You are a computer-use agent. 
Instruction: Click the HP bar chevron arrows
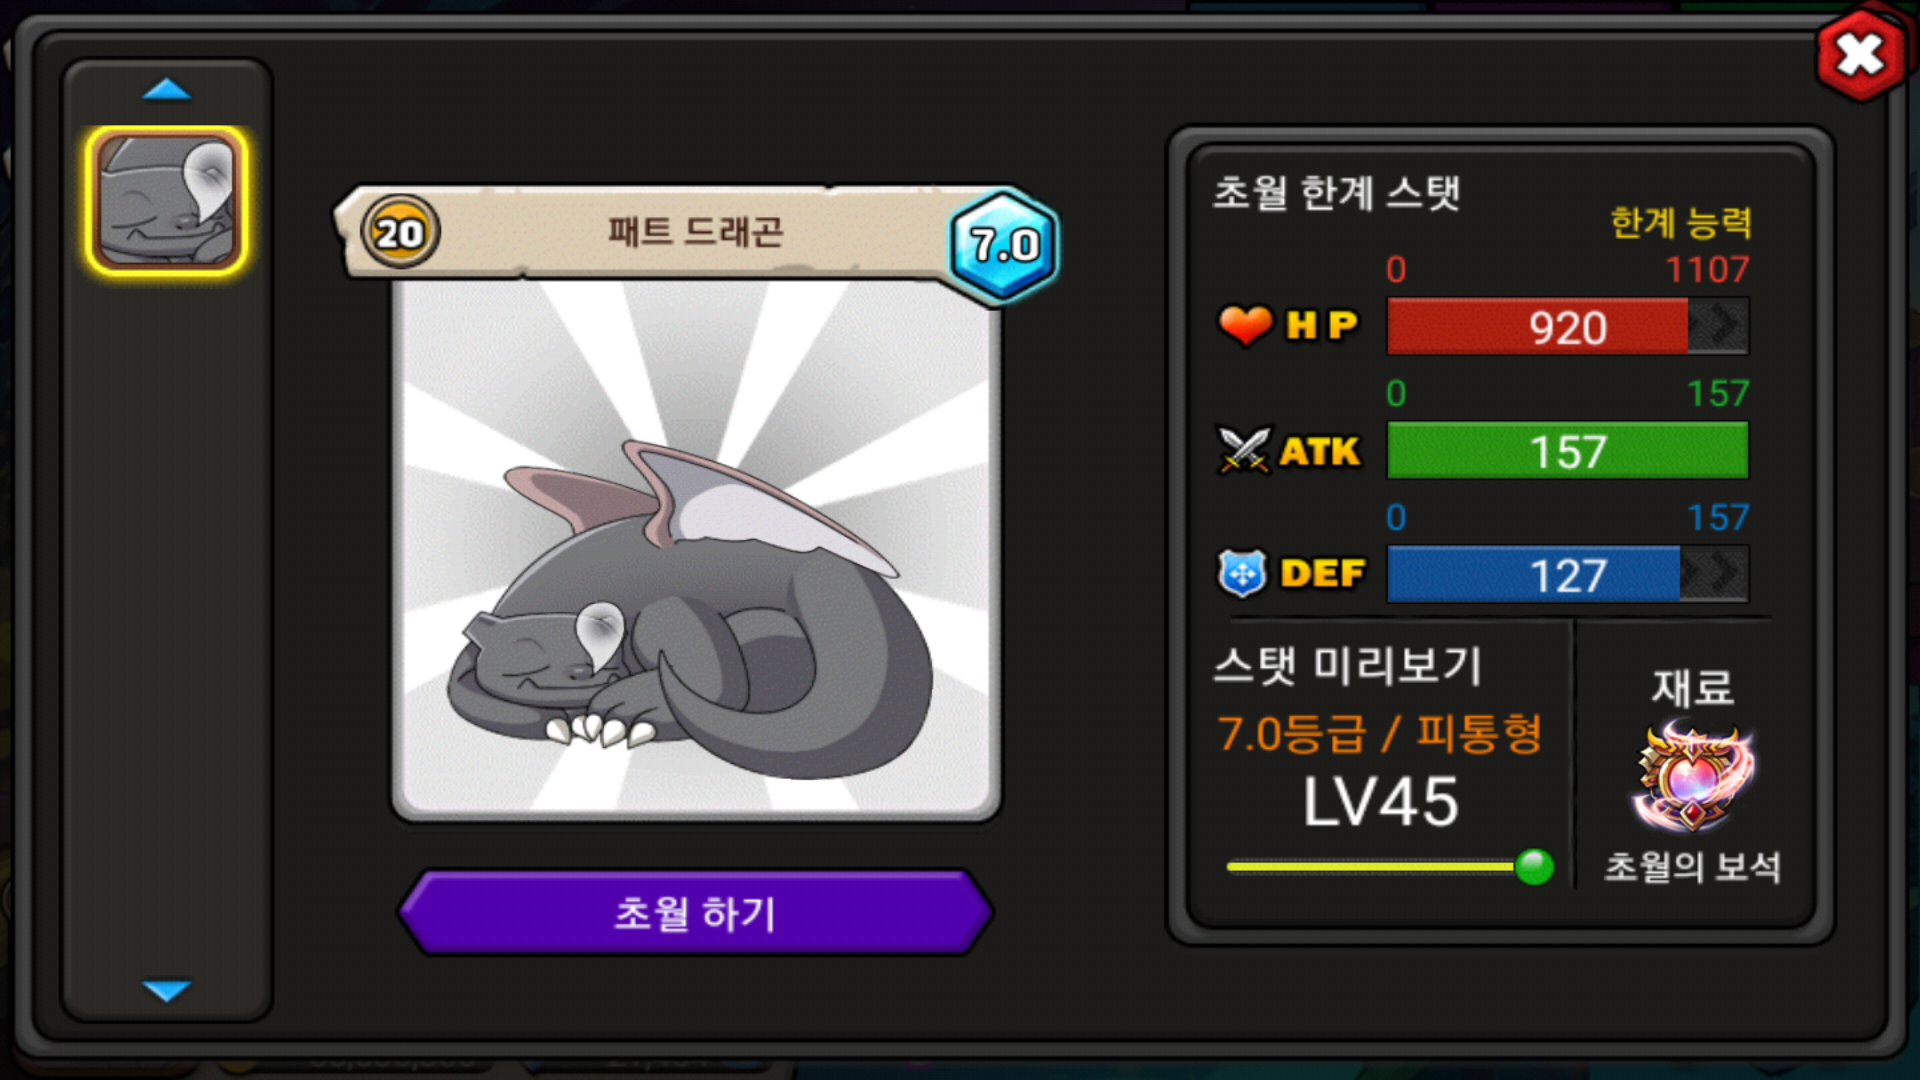coord(1719,326)
